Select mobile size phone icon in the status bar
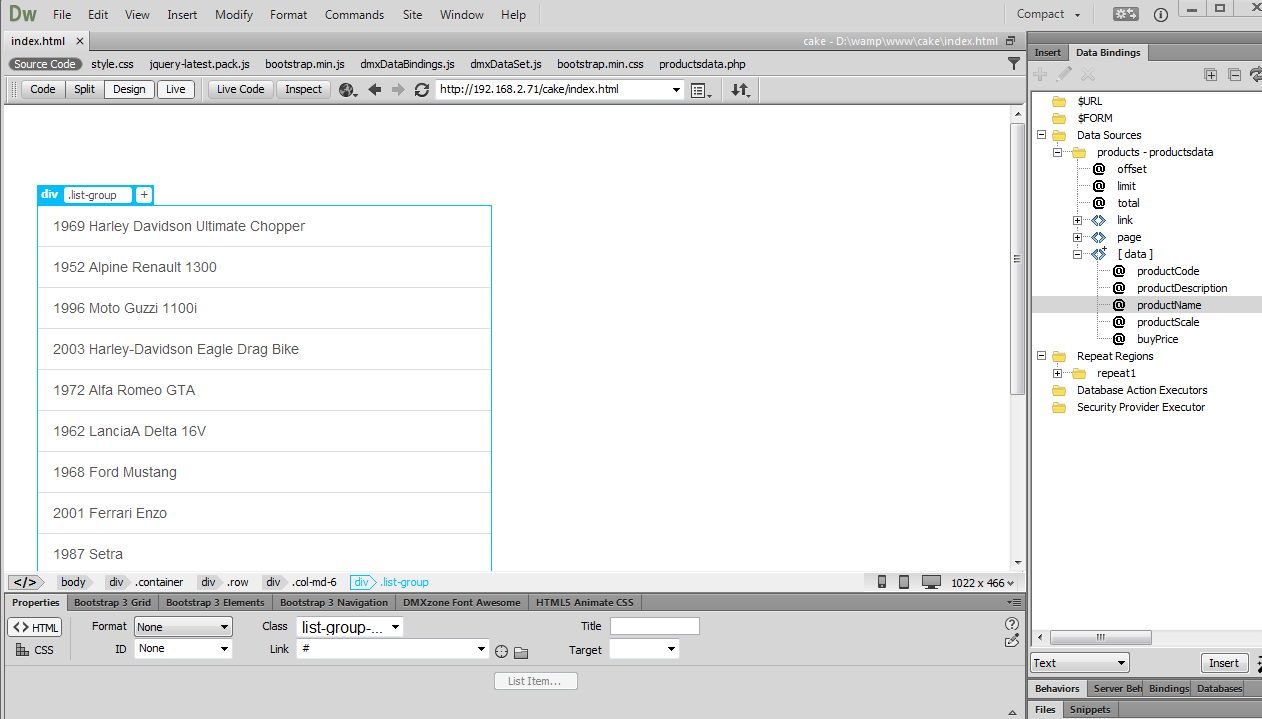The height and width of the screenshot is (719, 1262). coord(882,582)
